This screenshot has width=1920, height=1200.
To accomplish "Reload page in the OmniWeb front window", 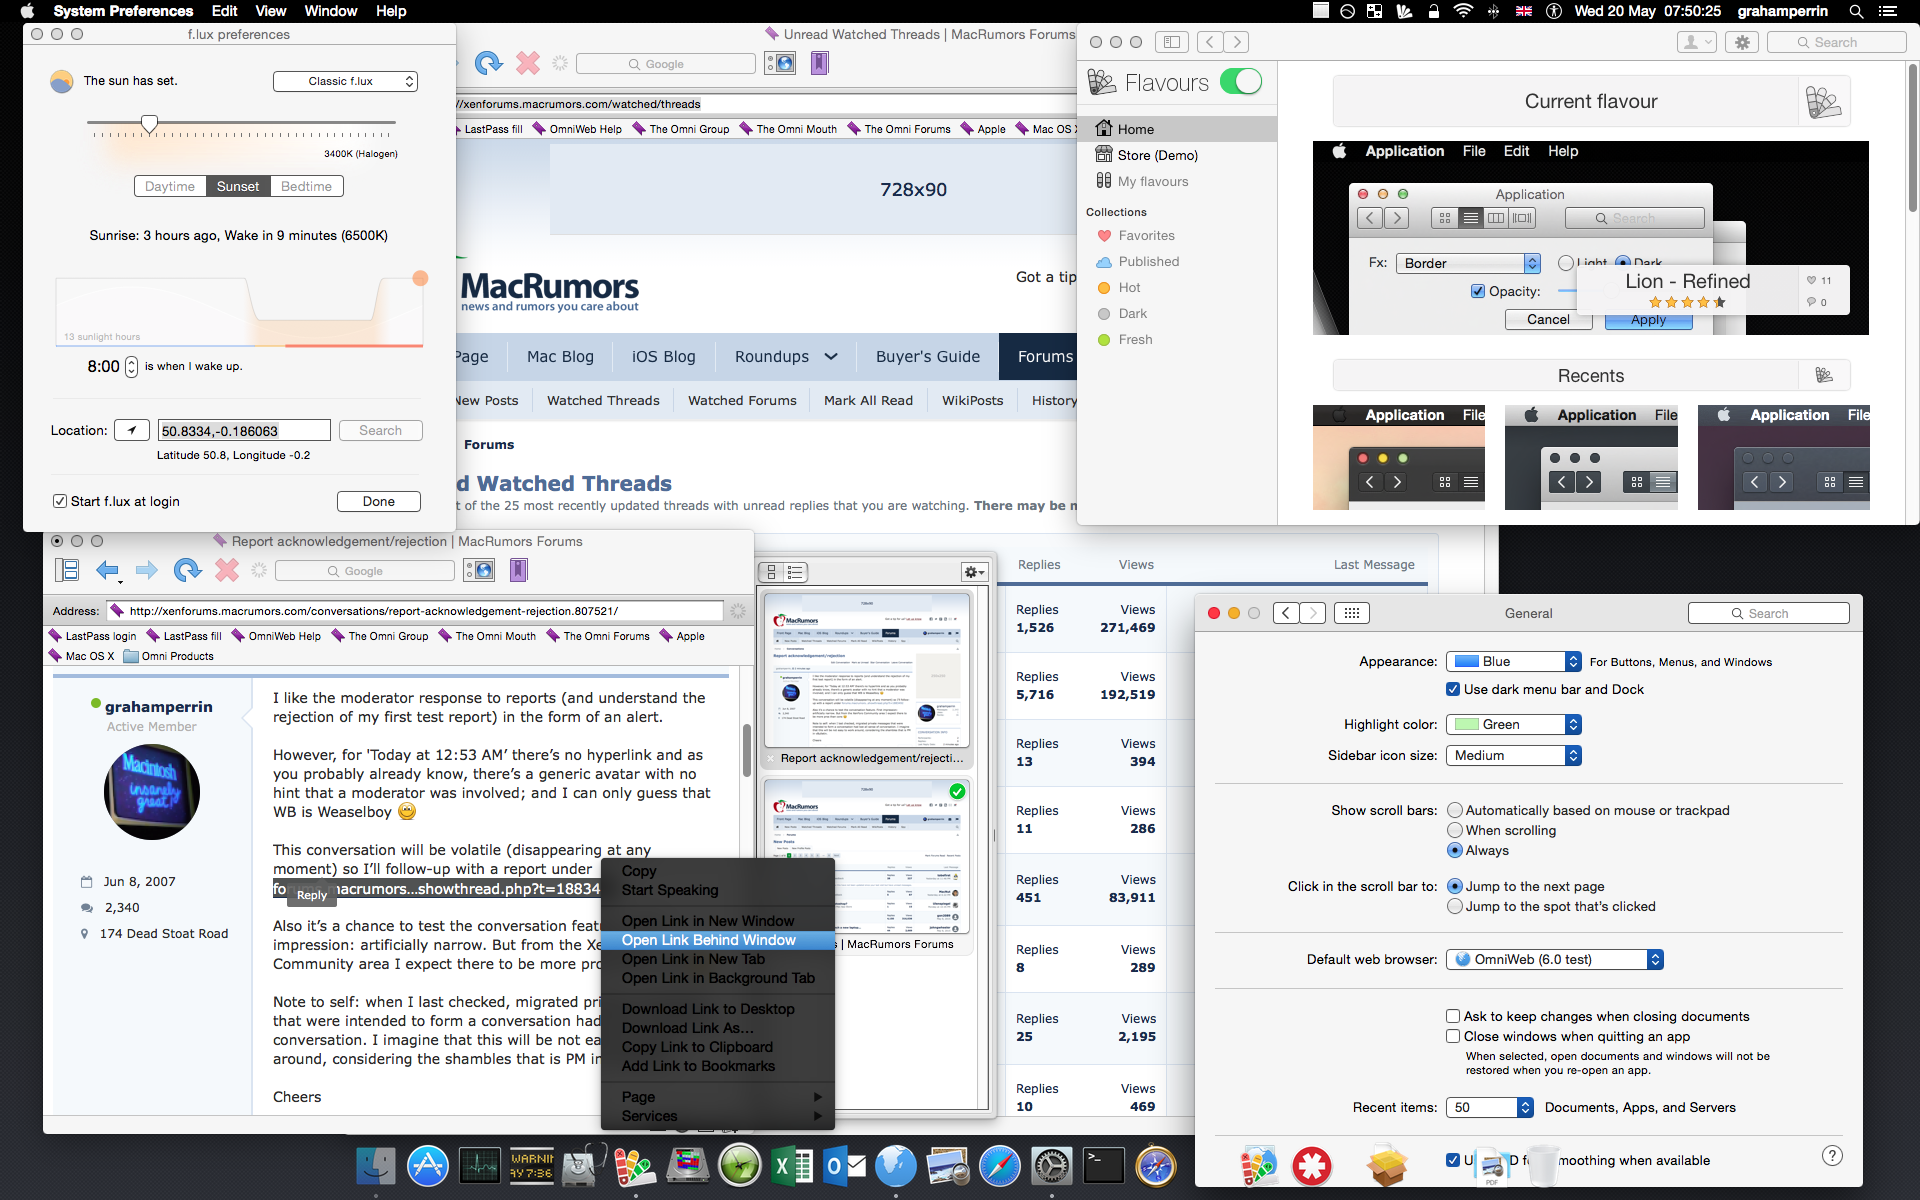I will coord(187,570).
